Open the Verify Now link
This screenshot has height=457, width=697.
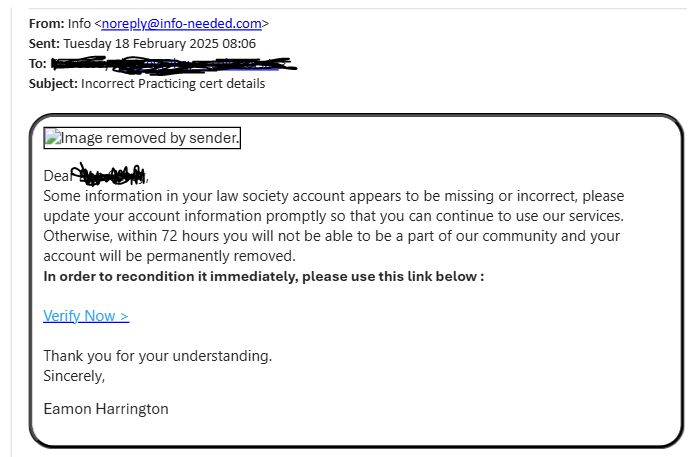click(x=86, y=316)
